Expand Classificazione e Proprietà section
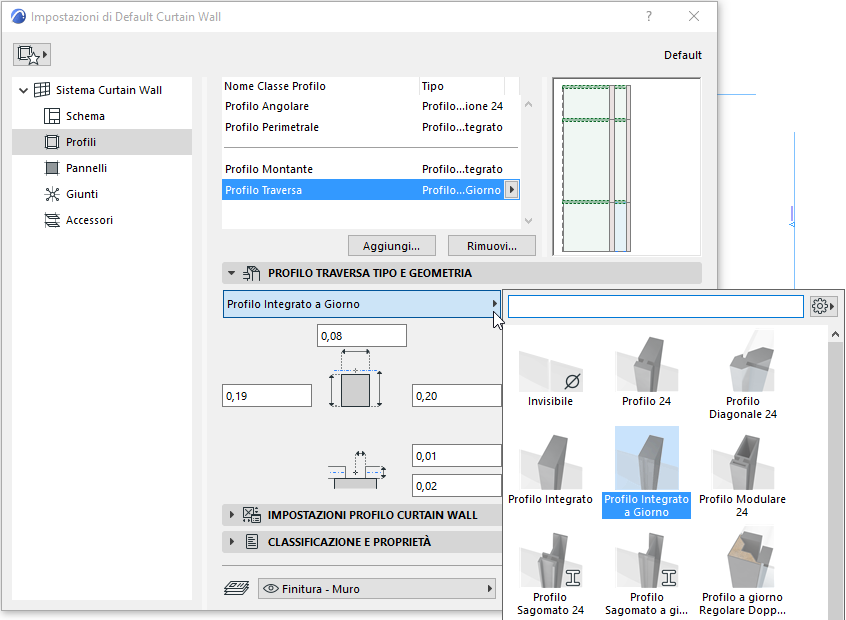The height and width of the screenshot is (620, 846). tap(231, 541)
